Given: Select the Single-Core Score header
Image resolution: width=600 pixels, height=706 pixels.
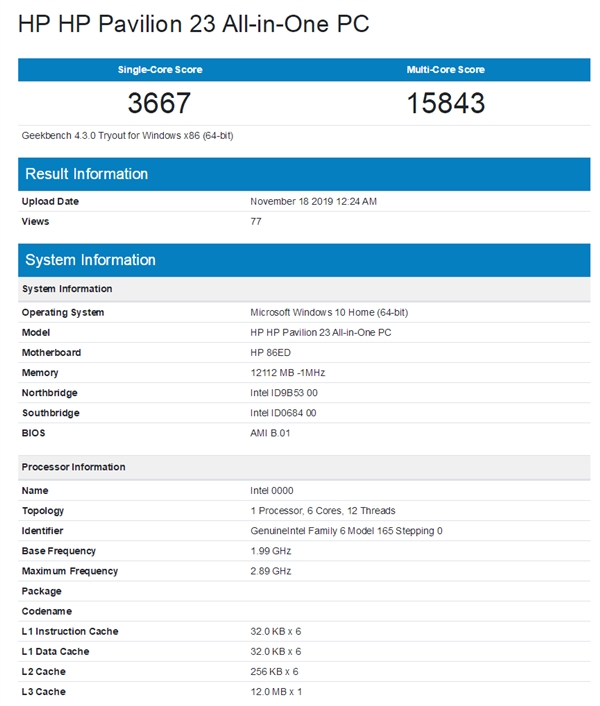Looking at the screenshot, I should coord(158,69).
